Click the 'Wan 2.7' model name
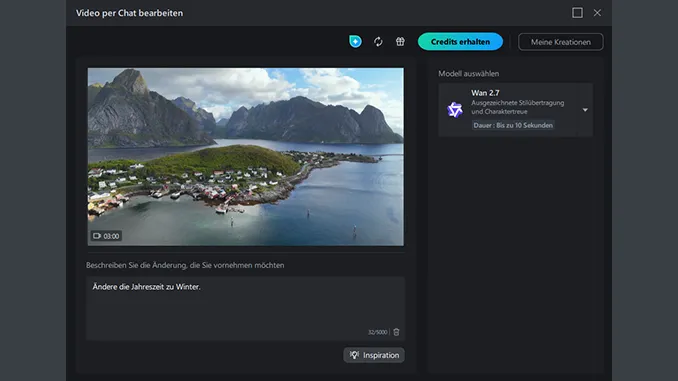 485,93
